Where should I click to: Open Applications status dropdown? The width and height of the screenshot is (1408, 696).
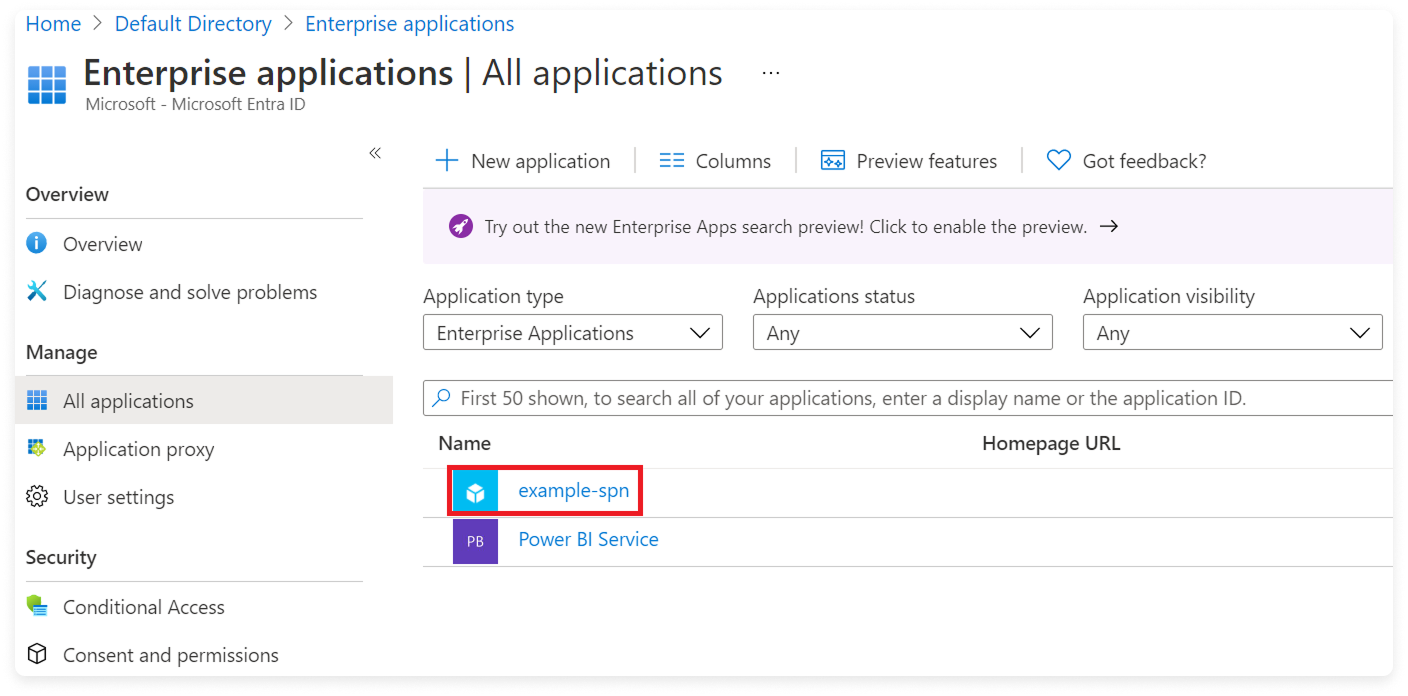[903, 333]
